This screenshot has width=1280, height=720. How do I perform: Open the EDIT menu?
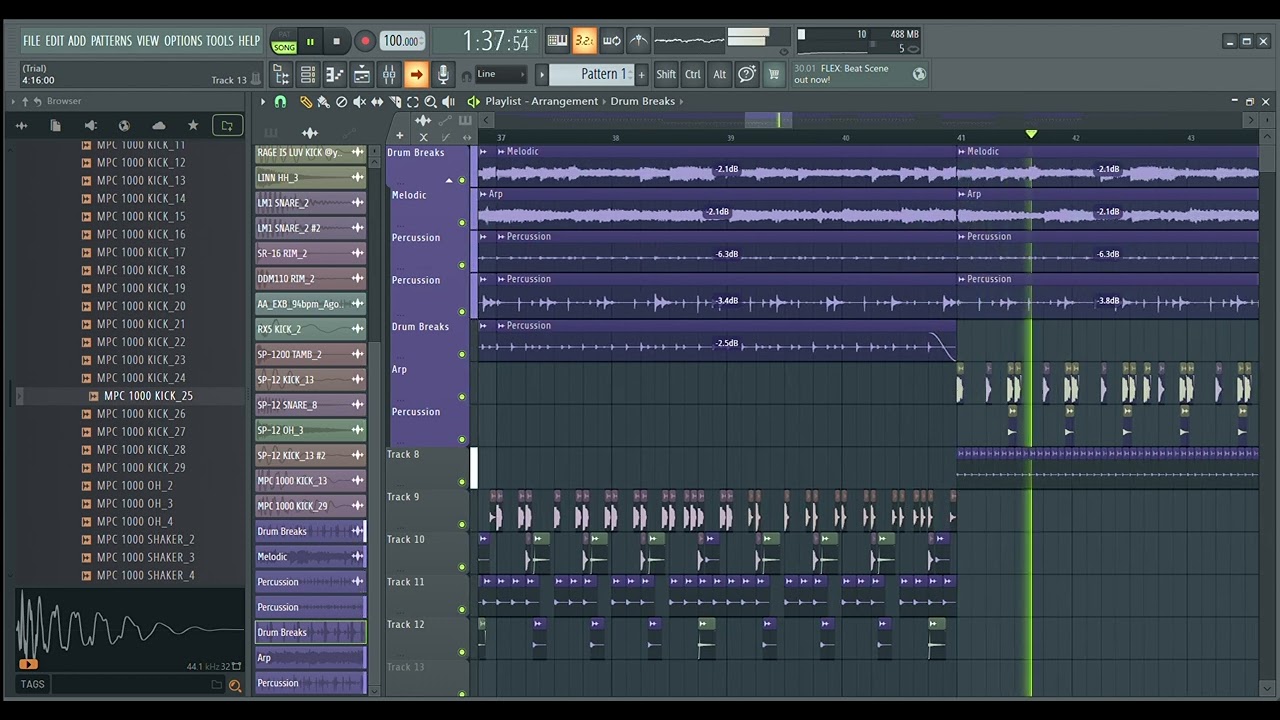coord(54,41)
